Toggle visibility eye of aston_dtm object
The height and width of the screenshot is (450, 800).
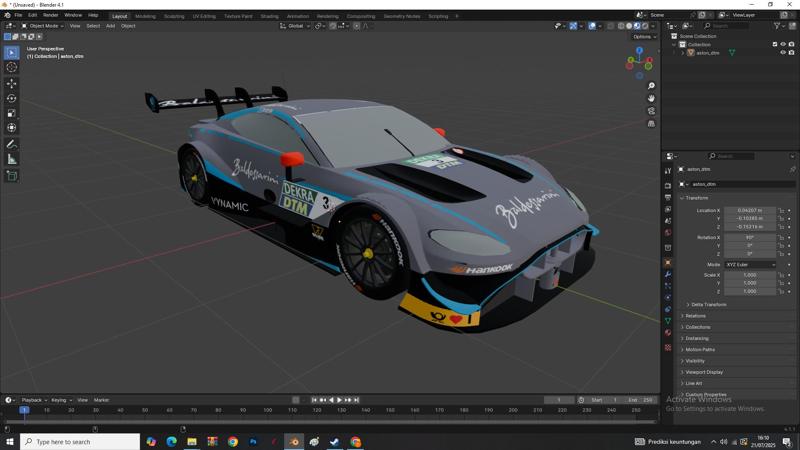tap(783, 53)
